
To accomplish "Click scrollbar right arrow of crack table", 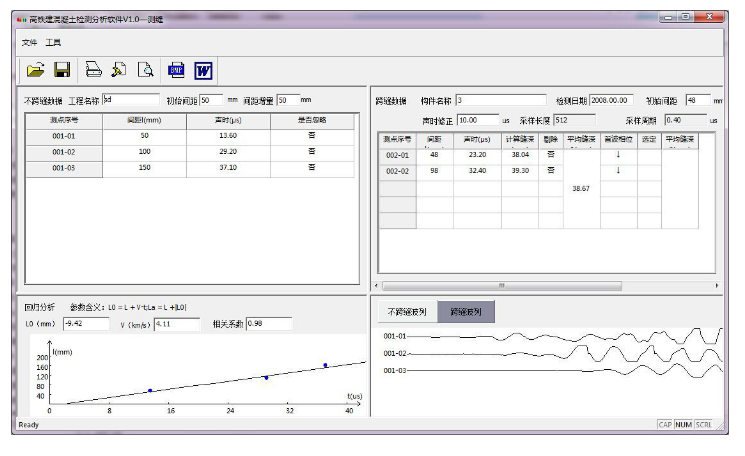I will pos(717,285).
